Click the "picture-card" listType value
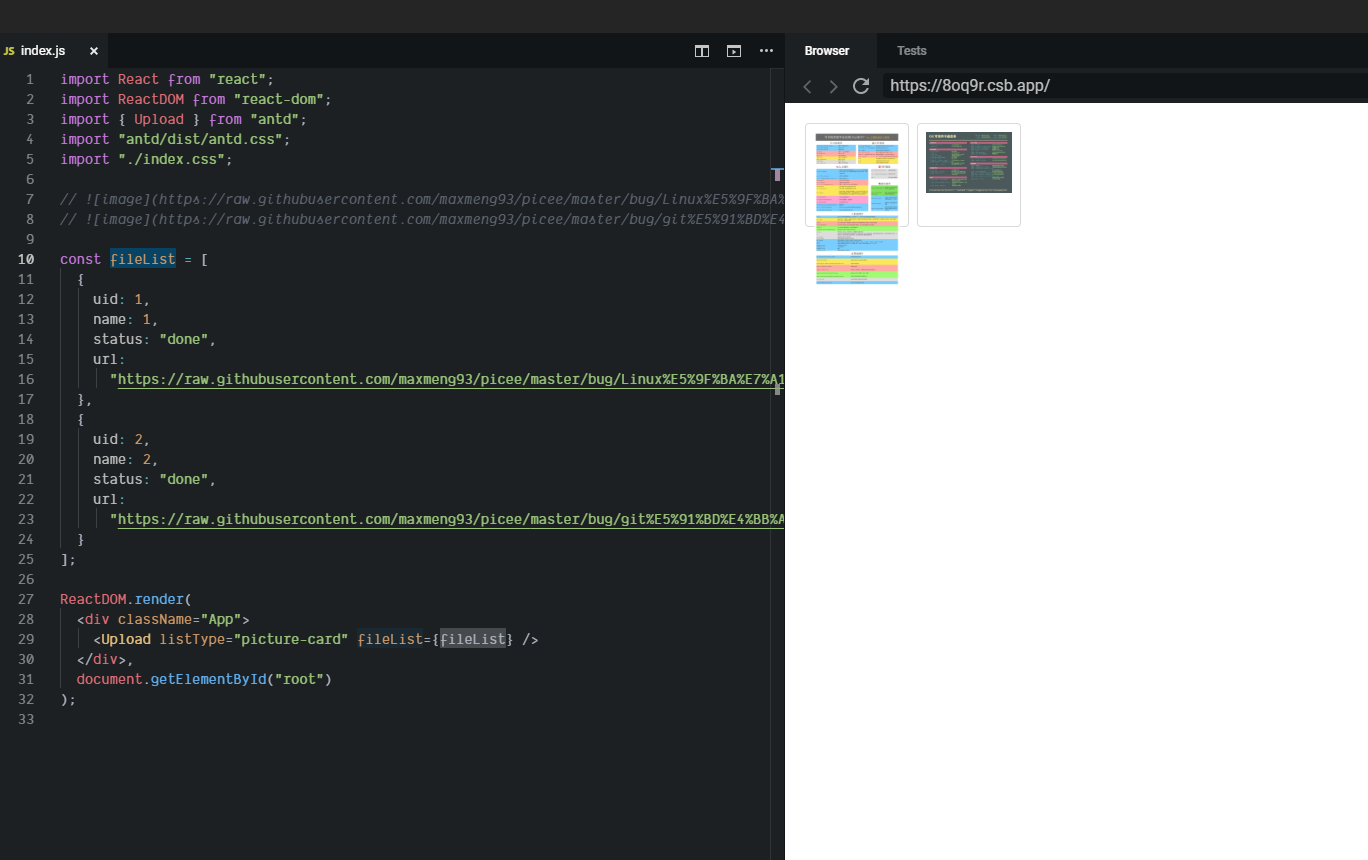 (291, 639)
